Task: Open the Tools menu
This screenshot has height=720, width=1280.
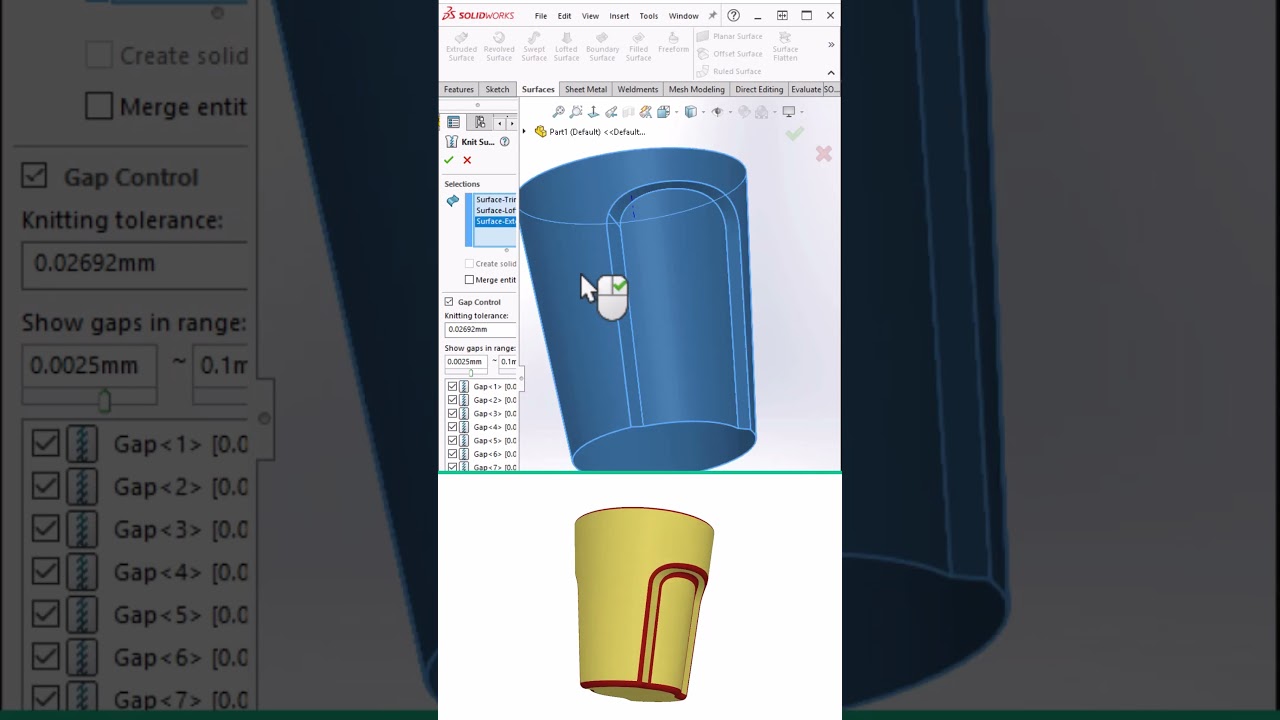Action: tap(649, 16)
